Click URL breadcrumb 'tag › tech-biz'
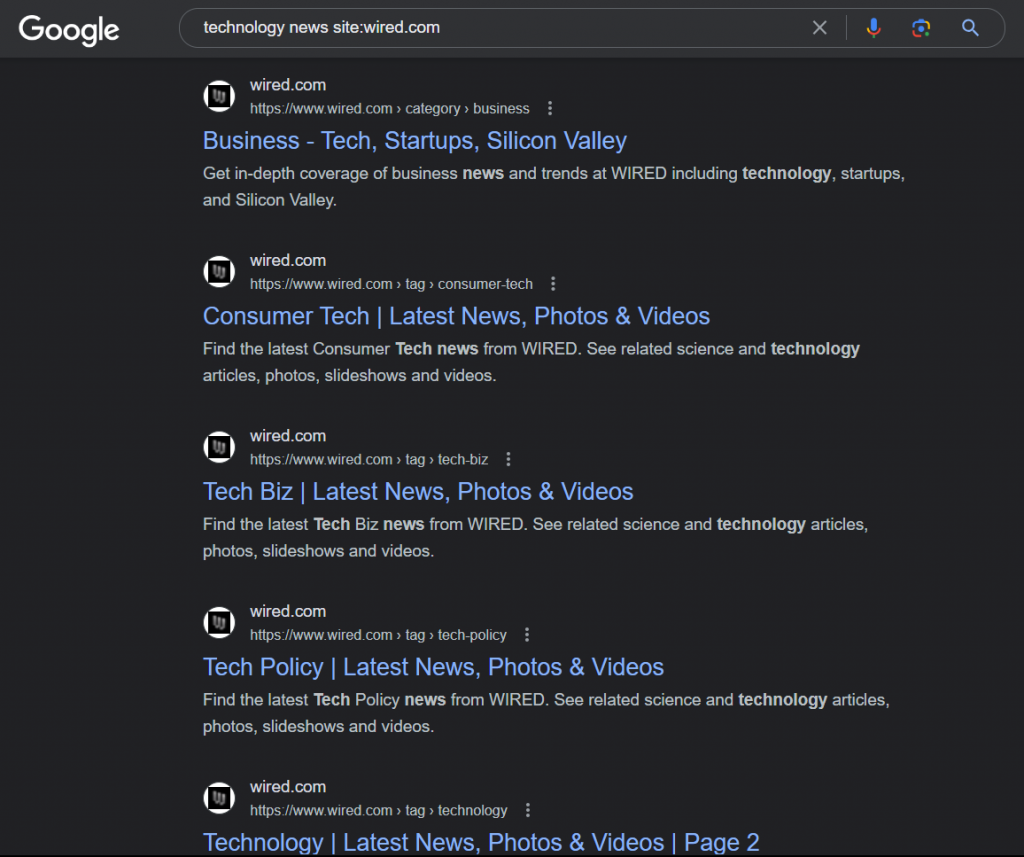The width and height of the screenshot is (1024, 857). tap(447, 459)
